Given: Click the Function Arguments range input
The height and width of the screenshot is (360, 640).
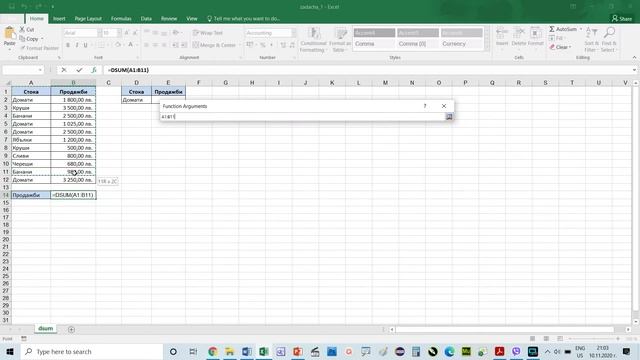Looking at the screenshot, I should point(302,117).
